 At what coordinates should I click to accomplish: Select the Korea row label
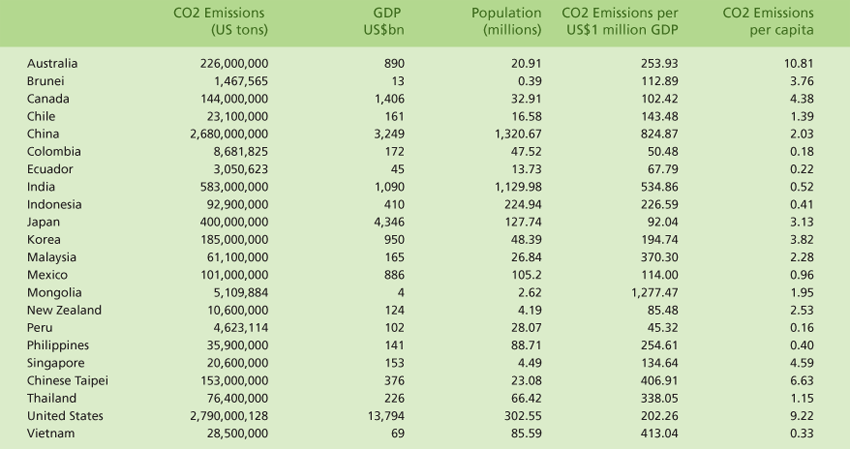point(44,240)
